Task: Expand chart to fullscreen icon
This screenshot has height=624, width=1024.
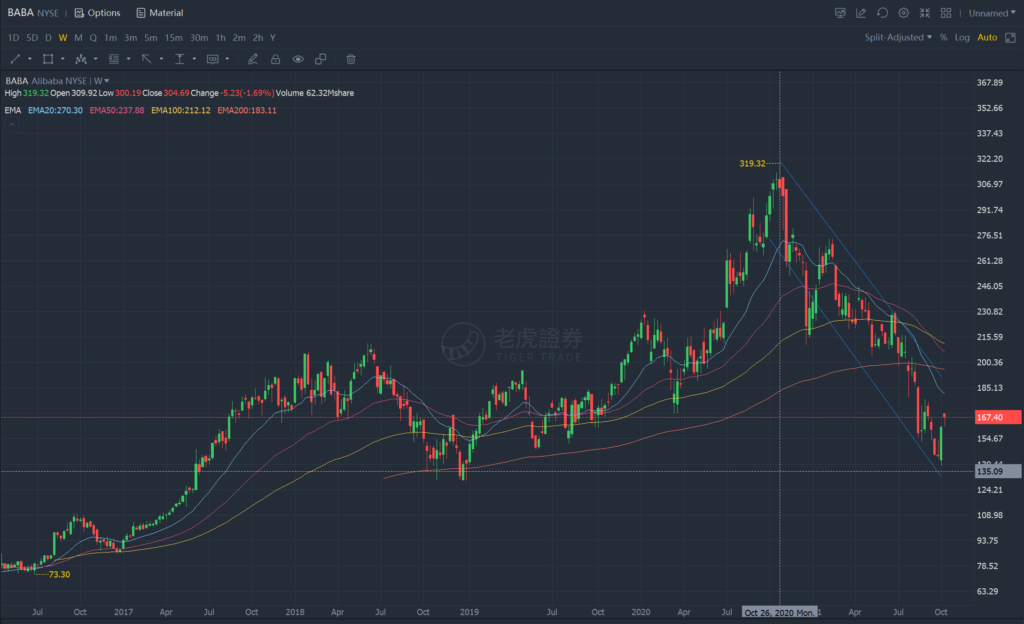Action: pyautogui.click(x=1010, y=38)
